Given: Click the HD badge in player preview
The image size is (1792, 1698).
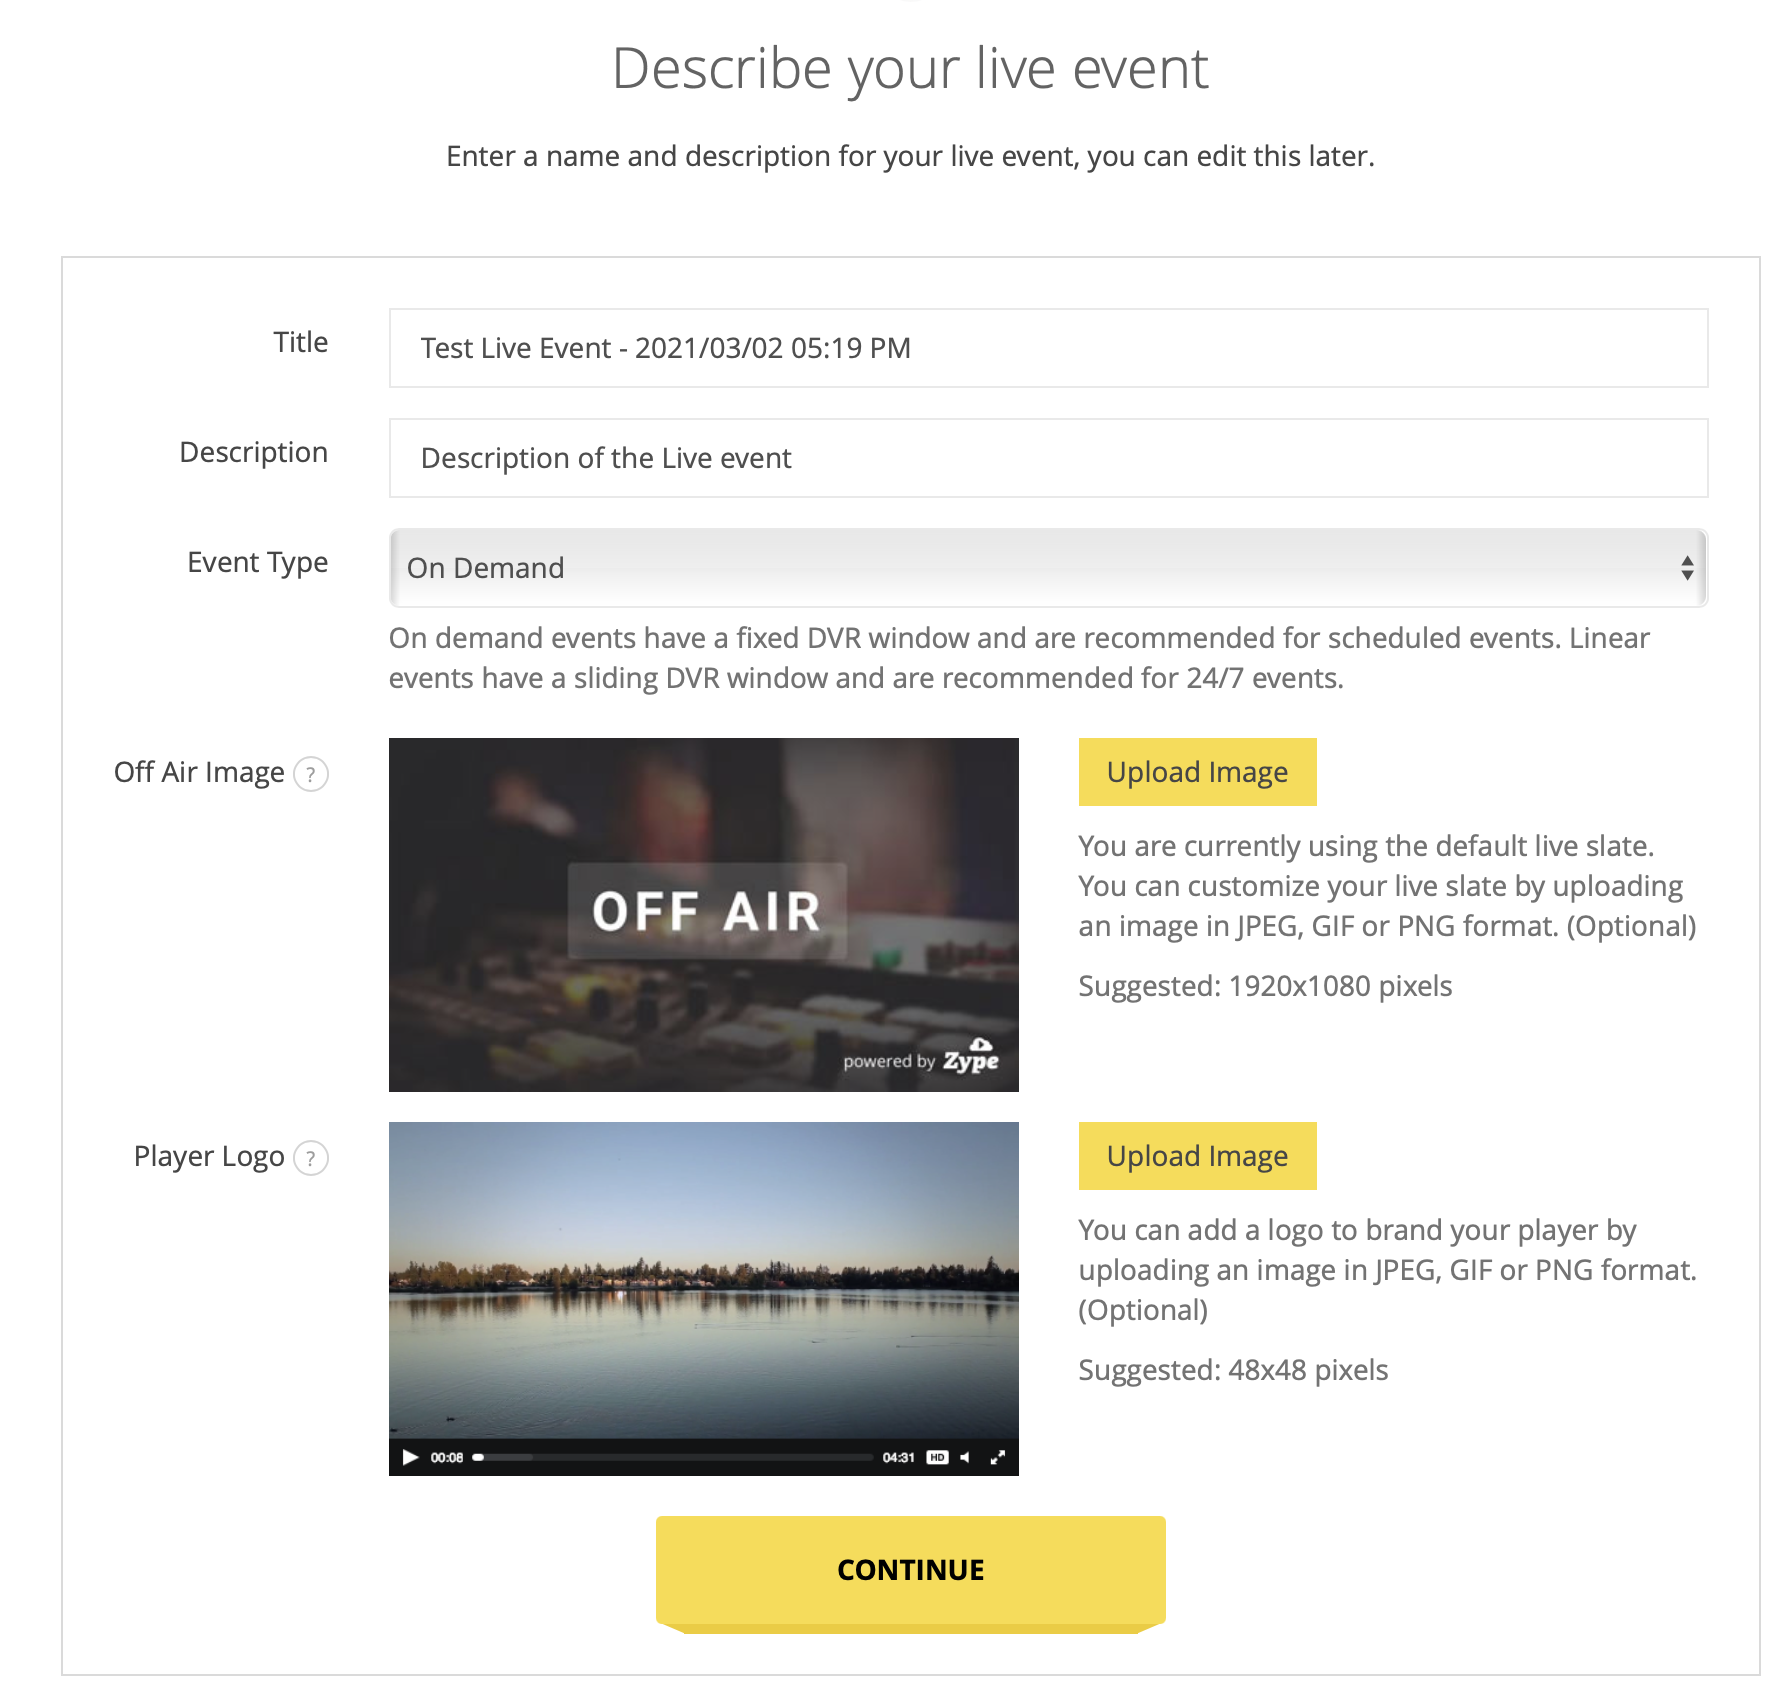Looking at the screenshot, I should point(937,1457).
